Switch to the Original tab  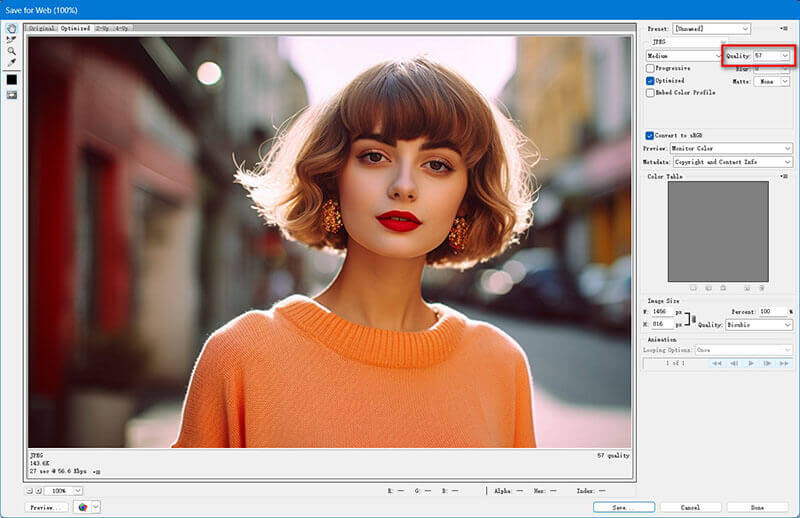pos(41,29)
